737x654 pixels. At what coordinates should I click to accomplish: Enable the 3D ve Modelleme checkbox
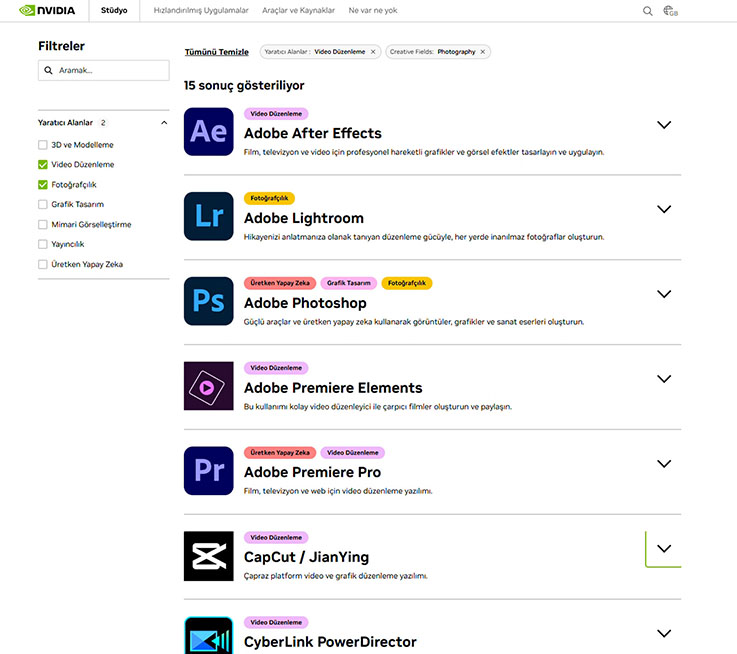43,145
